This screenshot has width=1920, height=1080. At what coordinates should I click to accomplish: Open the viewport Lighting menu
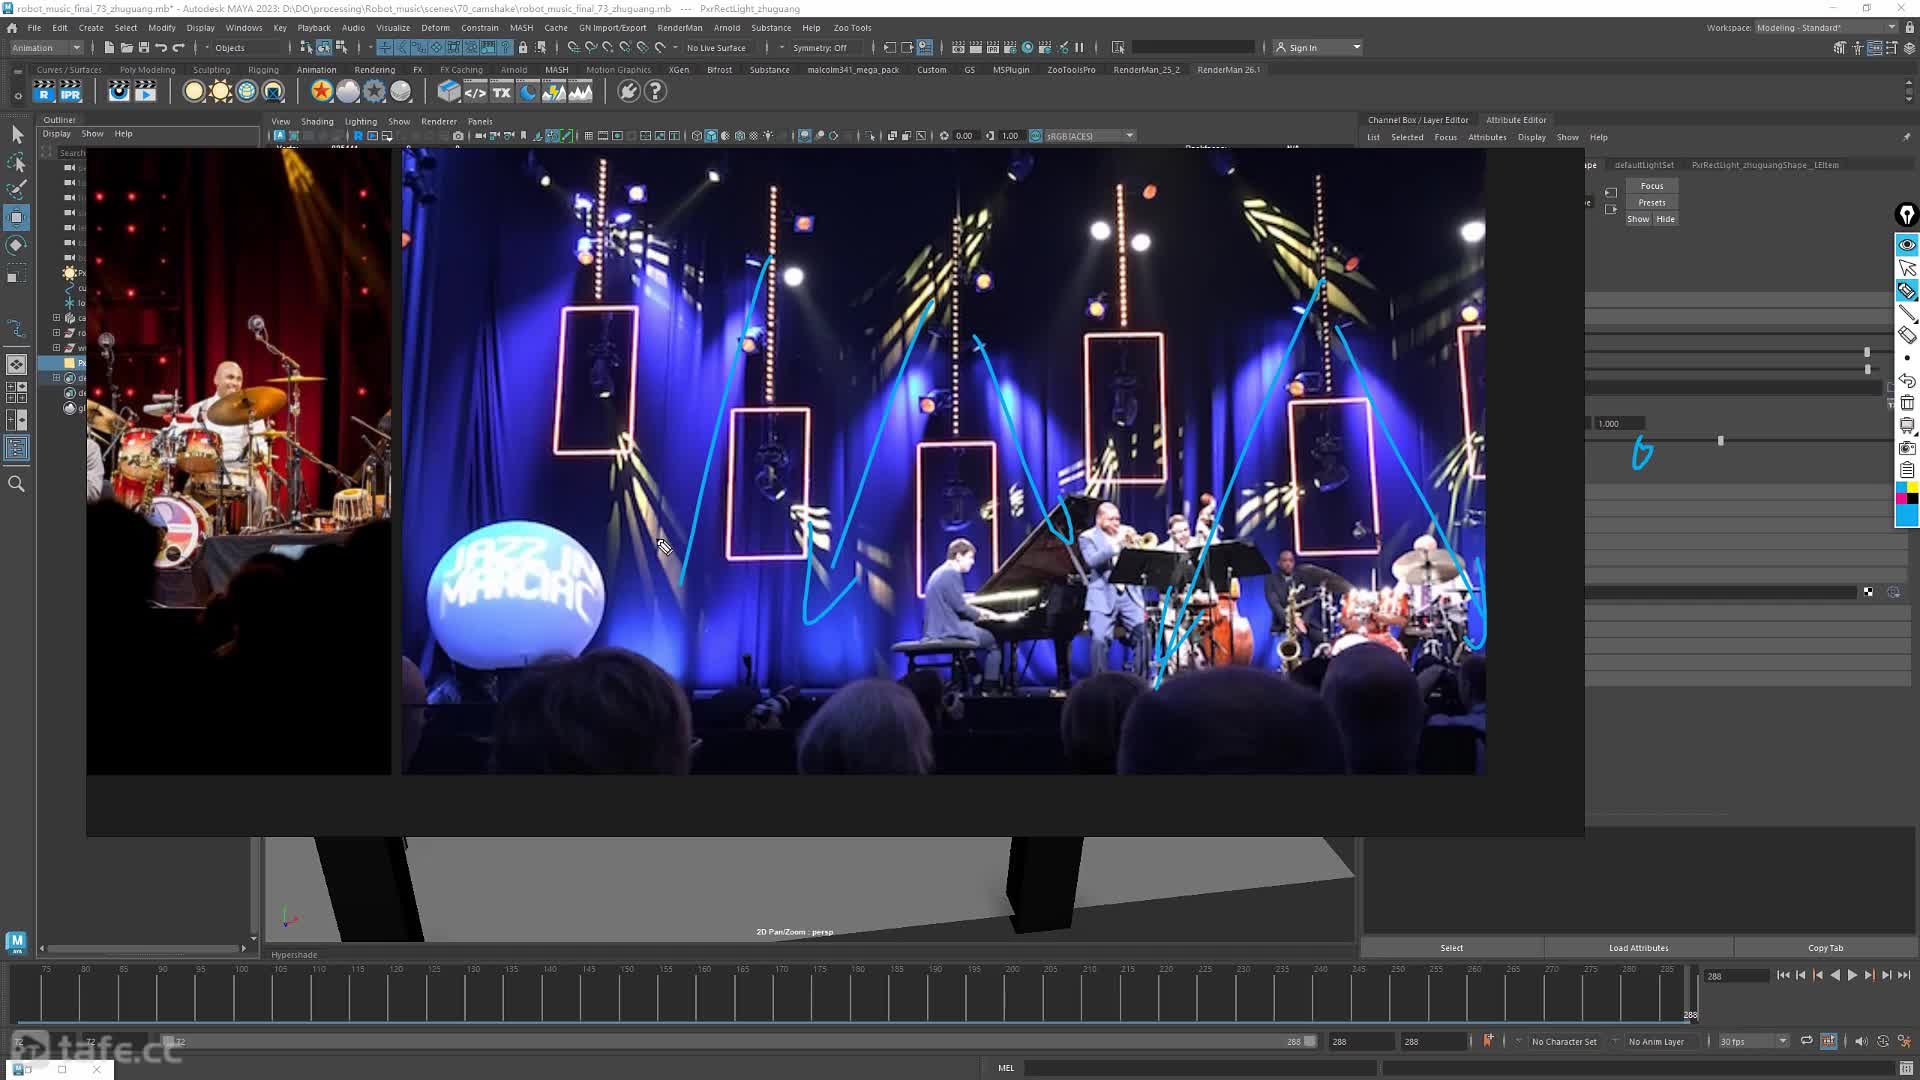click(361, 122)
